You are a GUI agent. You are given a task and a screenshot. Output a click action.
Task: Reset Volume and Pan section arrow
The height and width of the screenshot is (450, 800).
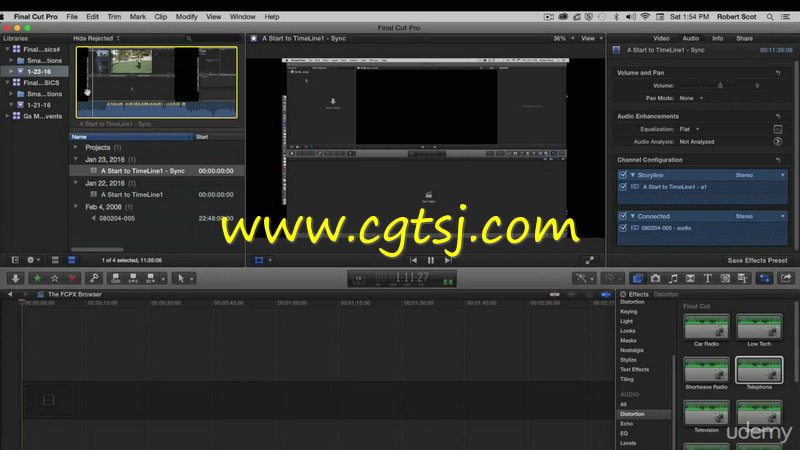click(x=778, y=73)
